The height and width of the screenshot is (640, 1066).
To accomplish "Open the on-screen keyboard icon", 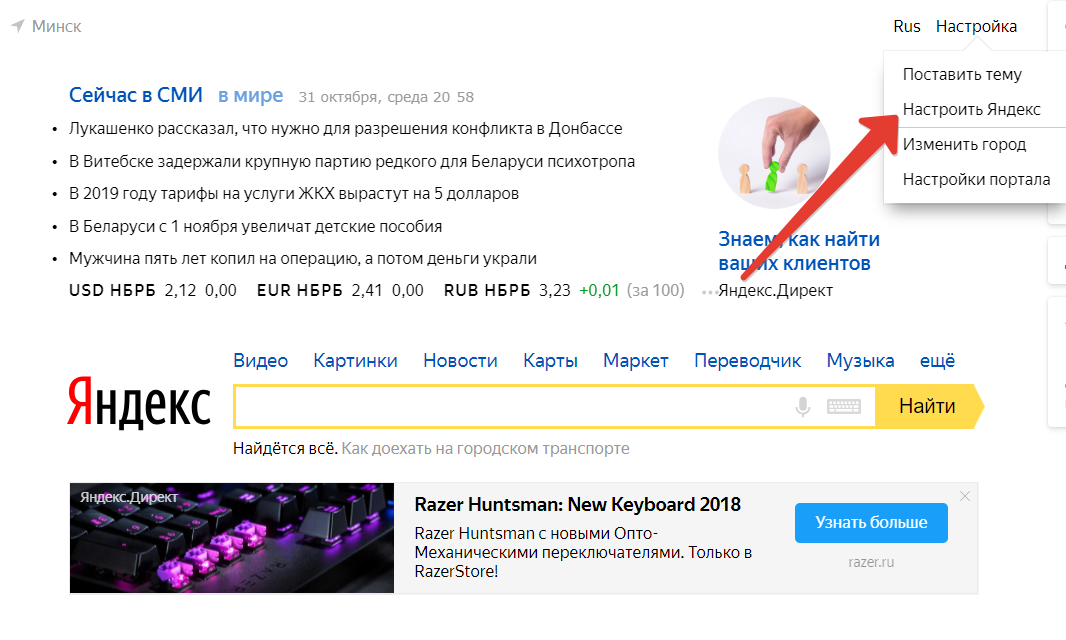I will pyautogui.click(x=844, y=407).
